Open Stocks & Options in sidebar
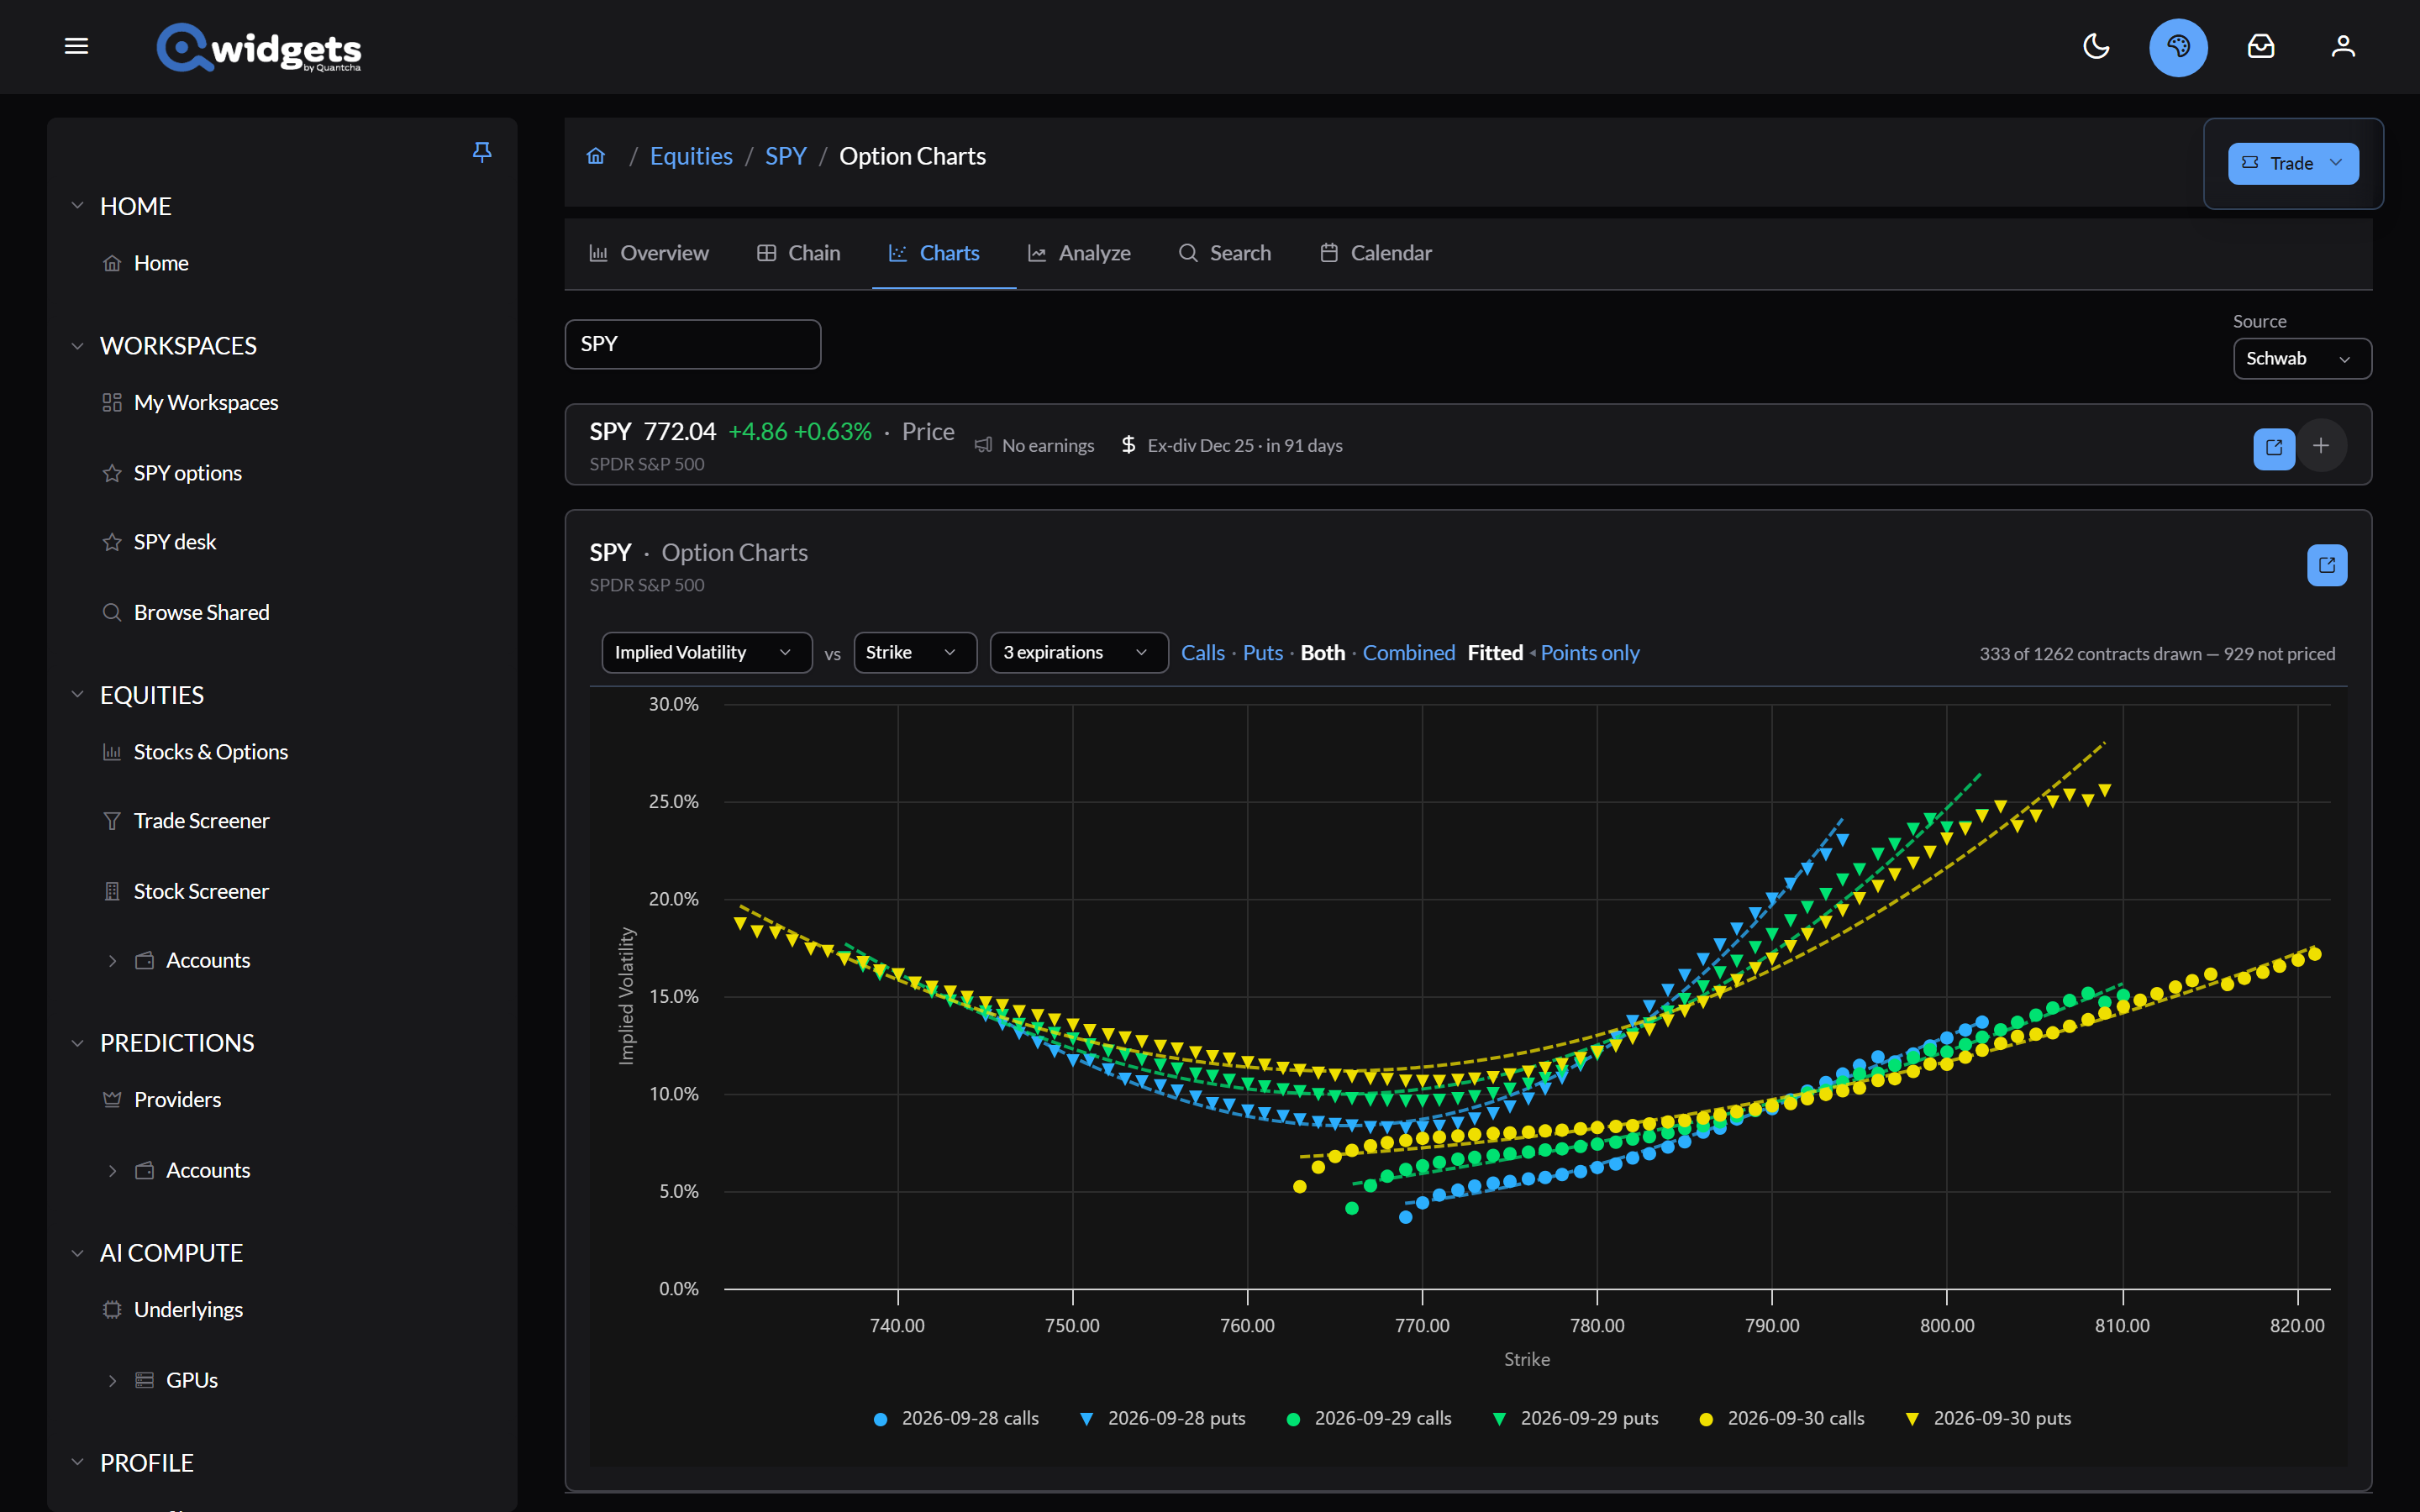Image resolution: width=2420 pixels, height=1512 pixels. [195, 752]
